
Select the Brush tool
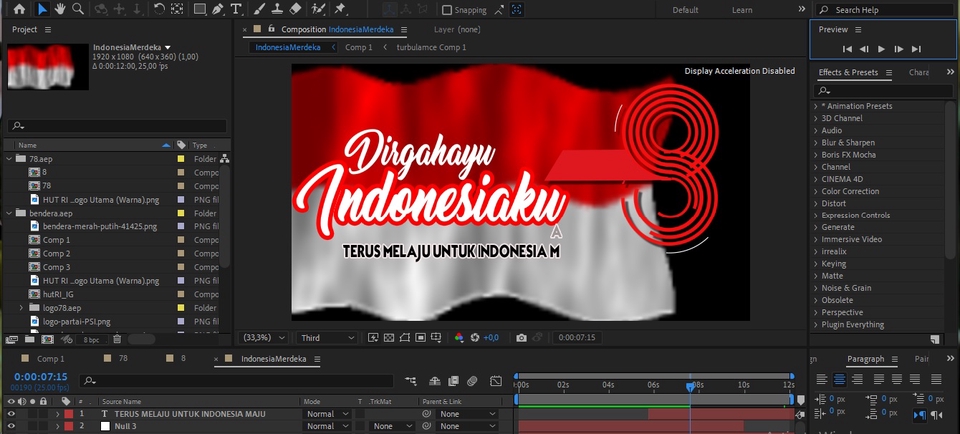point(259,9)
